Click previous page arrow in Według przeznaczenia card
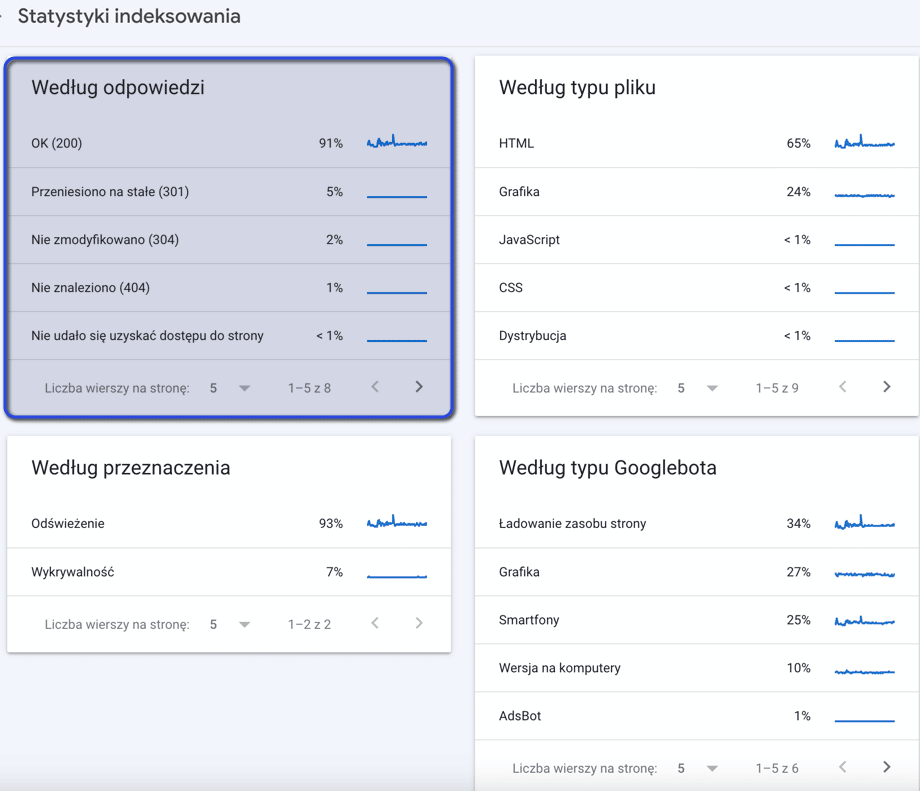The width and height of the screenshot is (920, 791). (375, 623)
